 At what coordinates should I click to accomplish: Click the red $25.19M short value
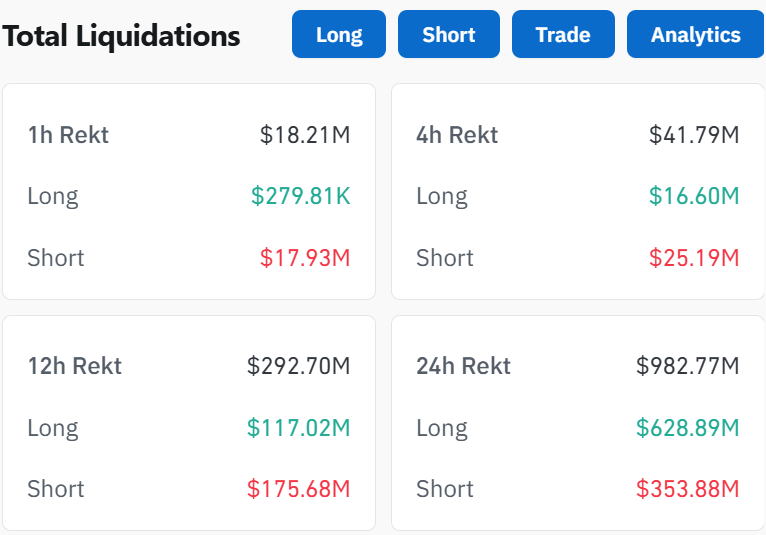694,258
